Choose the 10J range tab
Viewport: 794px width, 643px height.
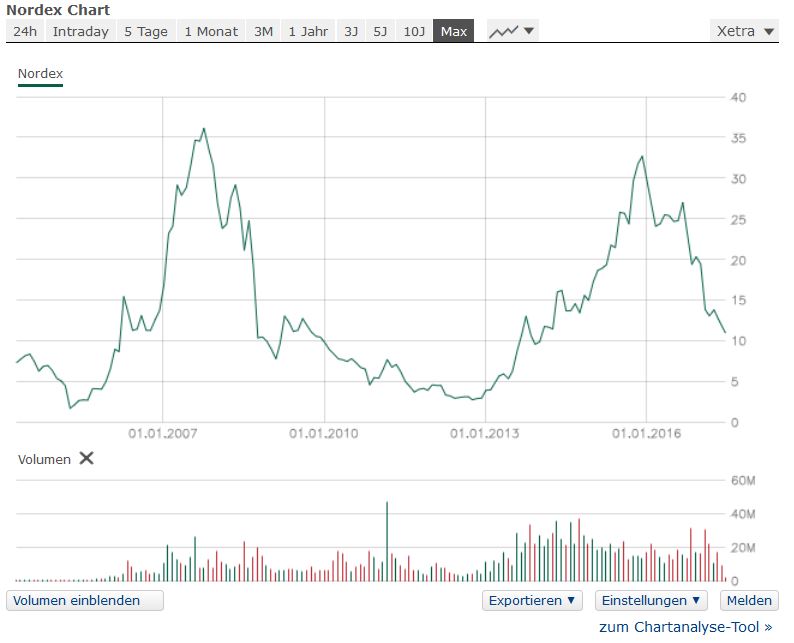[x=414, y=31]
